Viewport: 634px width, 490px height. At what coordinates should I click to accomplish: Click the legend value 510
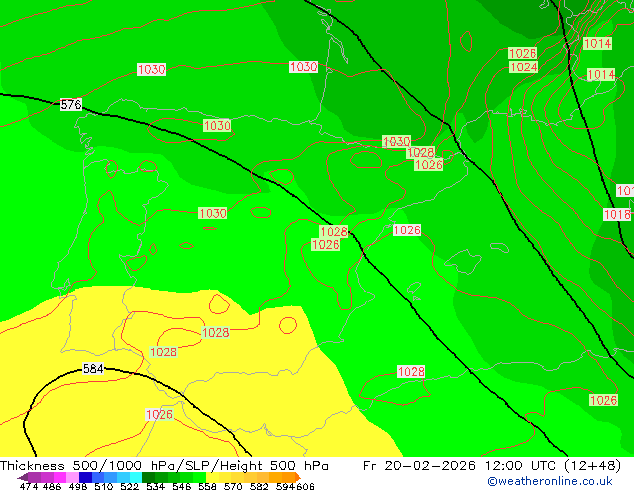(x=104, y=486)
